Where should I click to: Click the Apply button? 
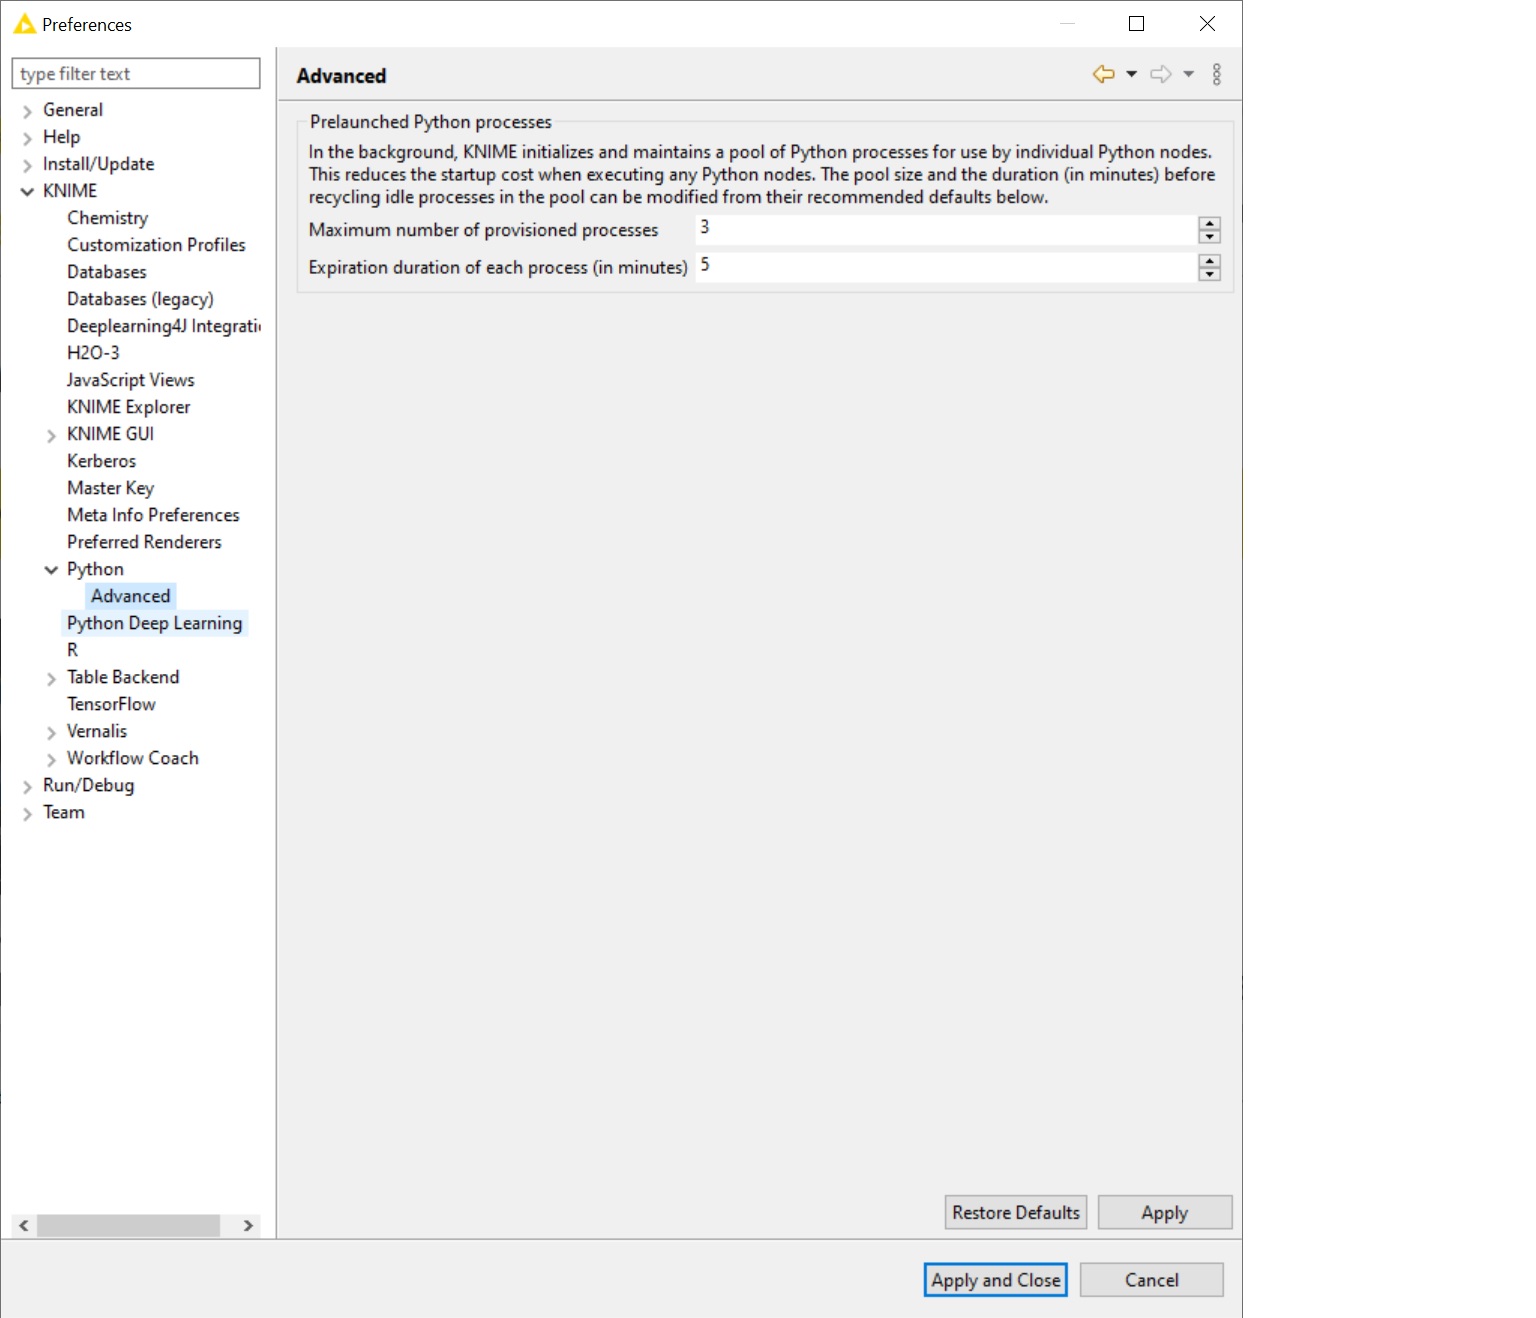coord(1165,1212)
